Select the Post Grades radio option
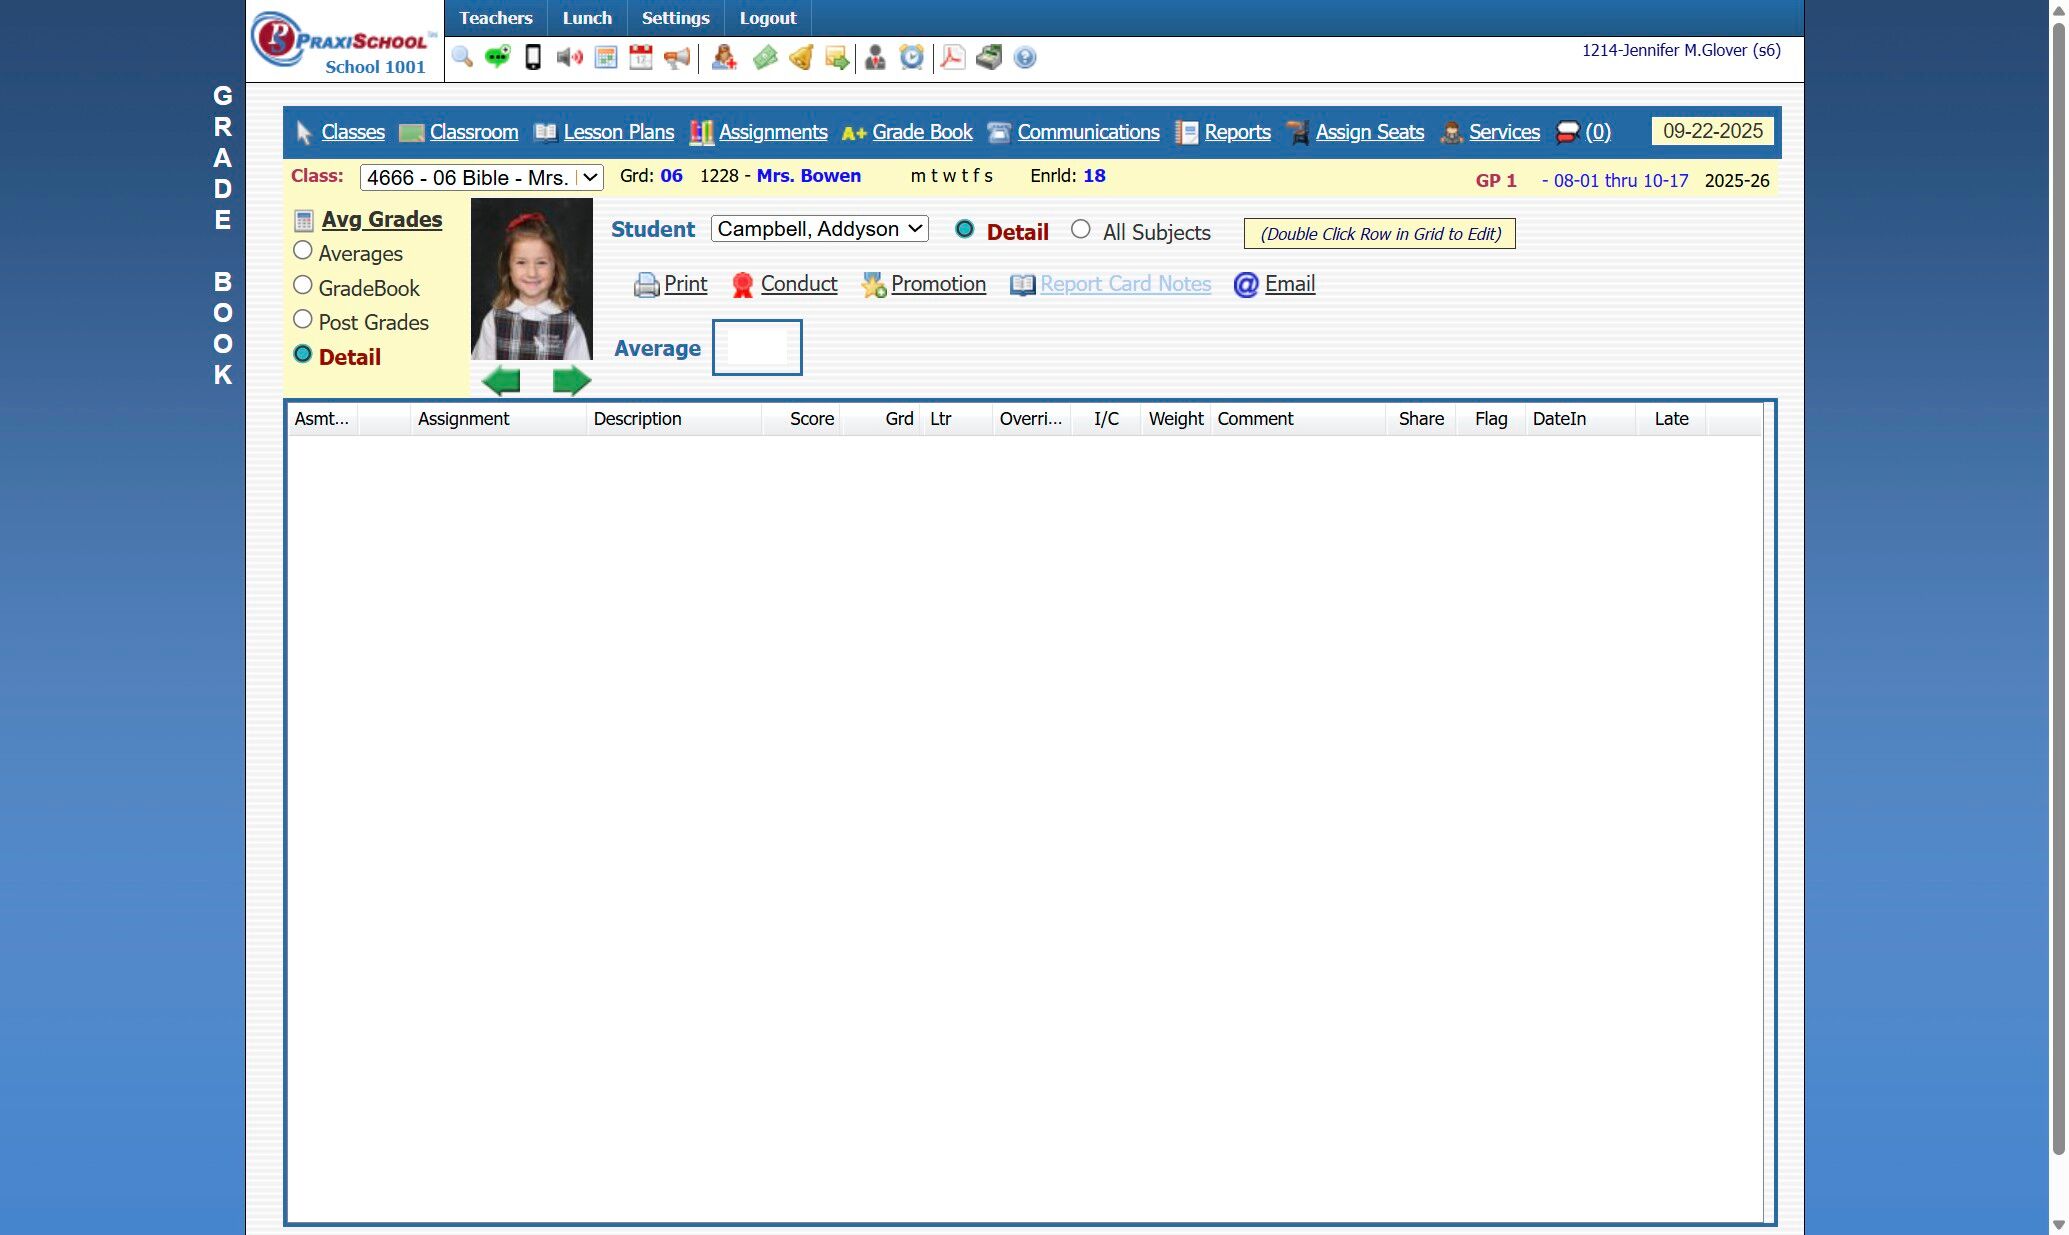2069x1235 pixels. click(x=303, y=320)
